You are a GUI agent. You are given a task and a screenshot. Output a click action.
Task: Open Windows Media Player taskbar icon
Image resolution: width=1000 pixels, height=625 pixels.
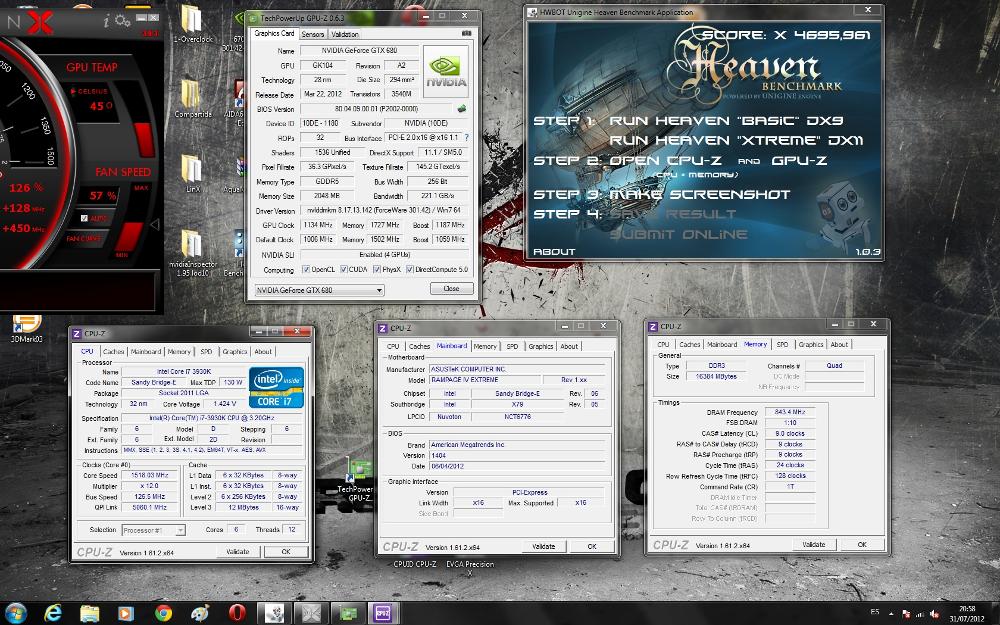(126, 614)
